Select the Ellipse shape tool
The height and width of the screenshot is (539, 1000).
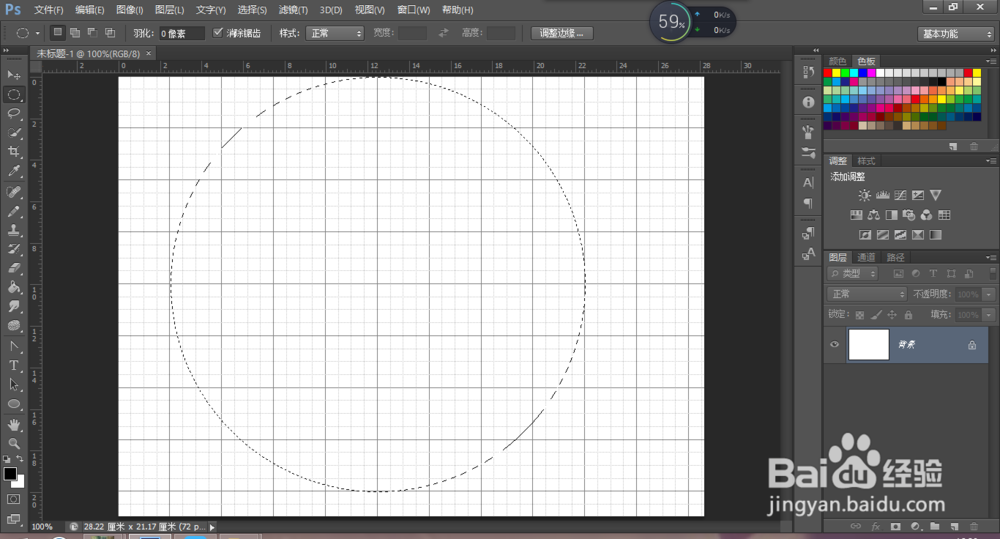[x=13, y=404]
